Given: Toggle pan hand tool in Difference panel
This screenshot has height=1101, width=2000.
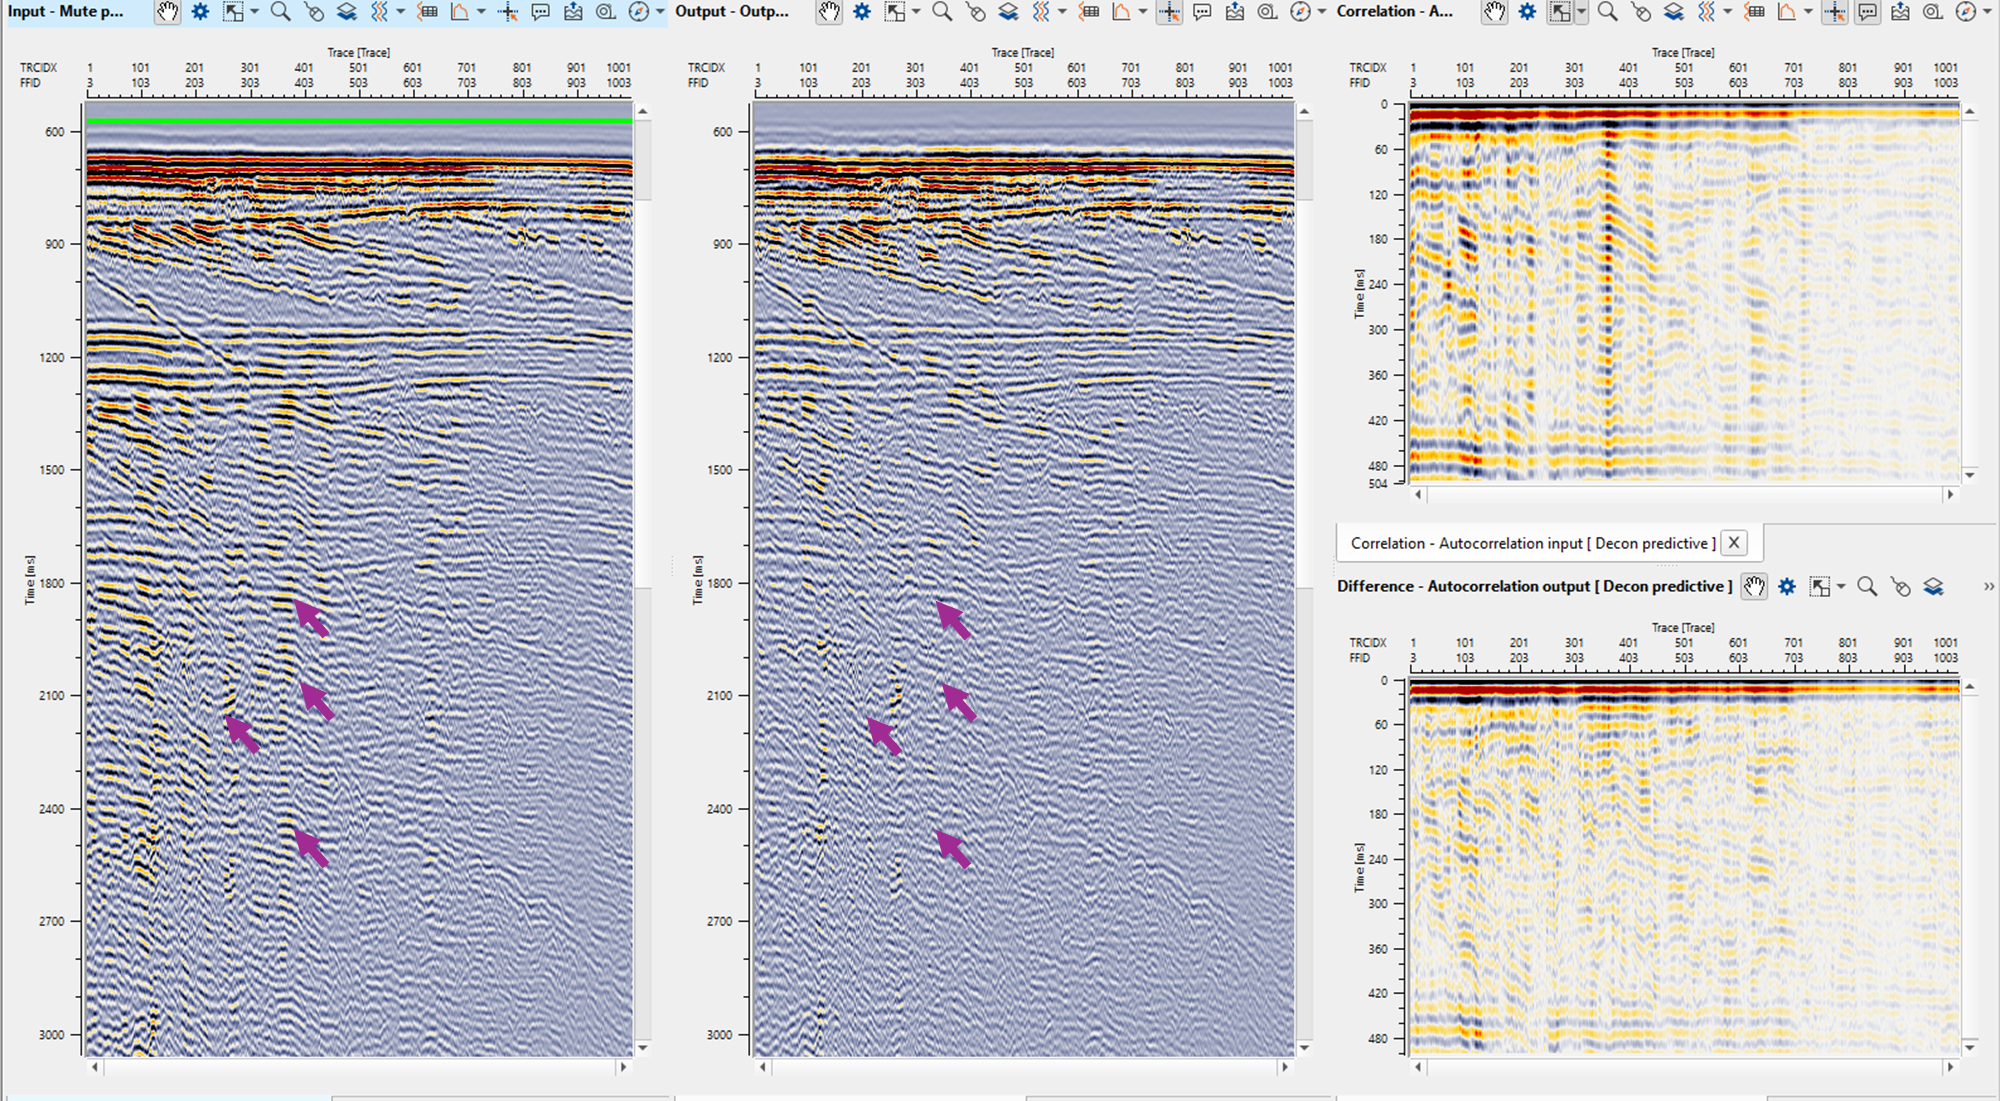Looking at the screenshot, I should pos(1754,587).
